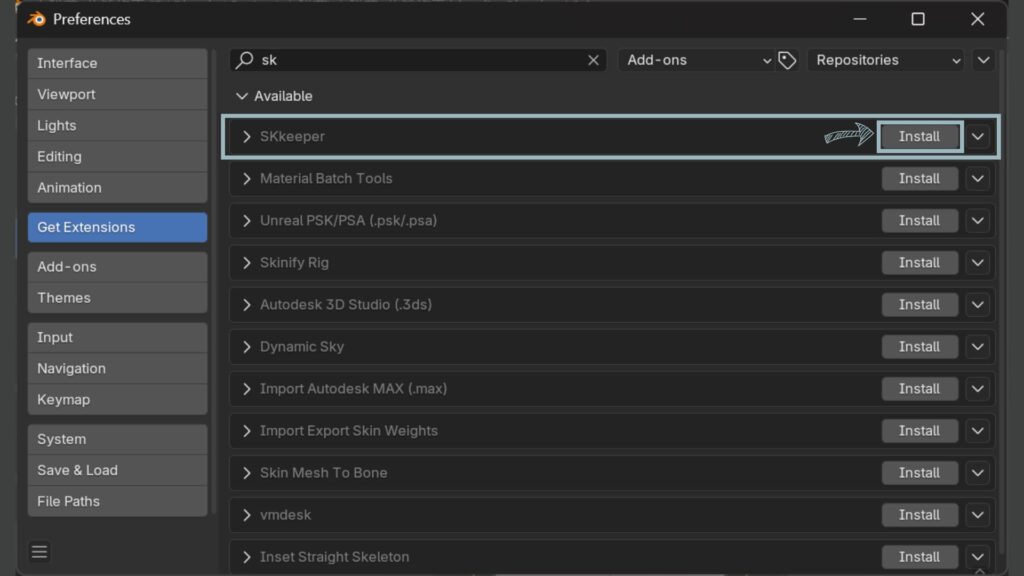This screenshot has height=576, width=1024.
Task: Click the search magnifier icon
Action: click(245, 60)
